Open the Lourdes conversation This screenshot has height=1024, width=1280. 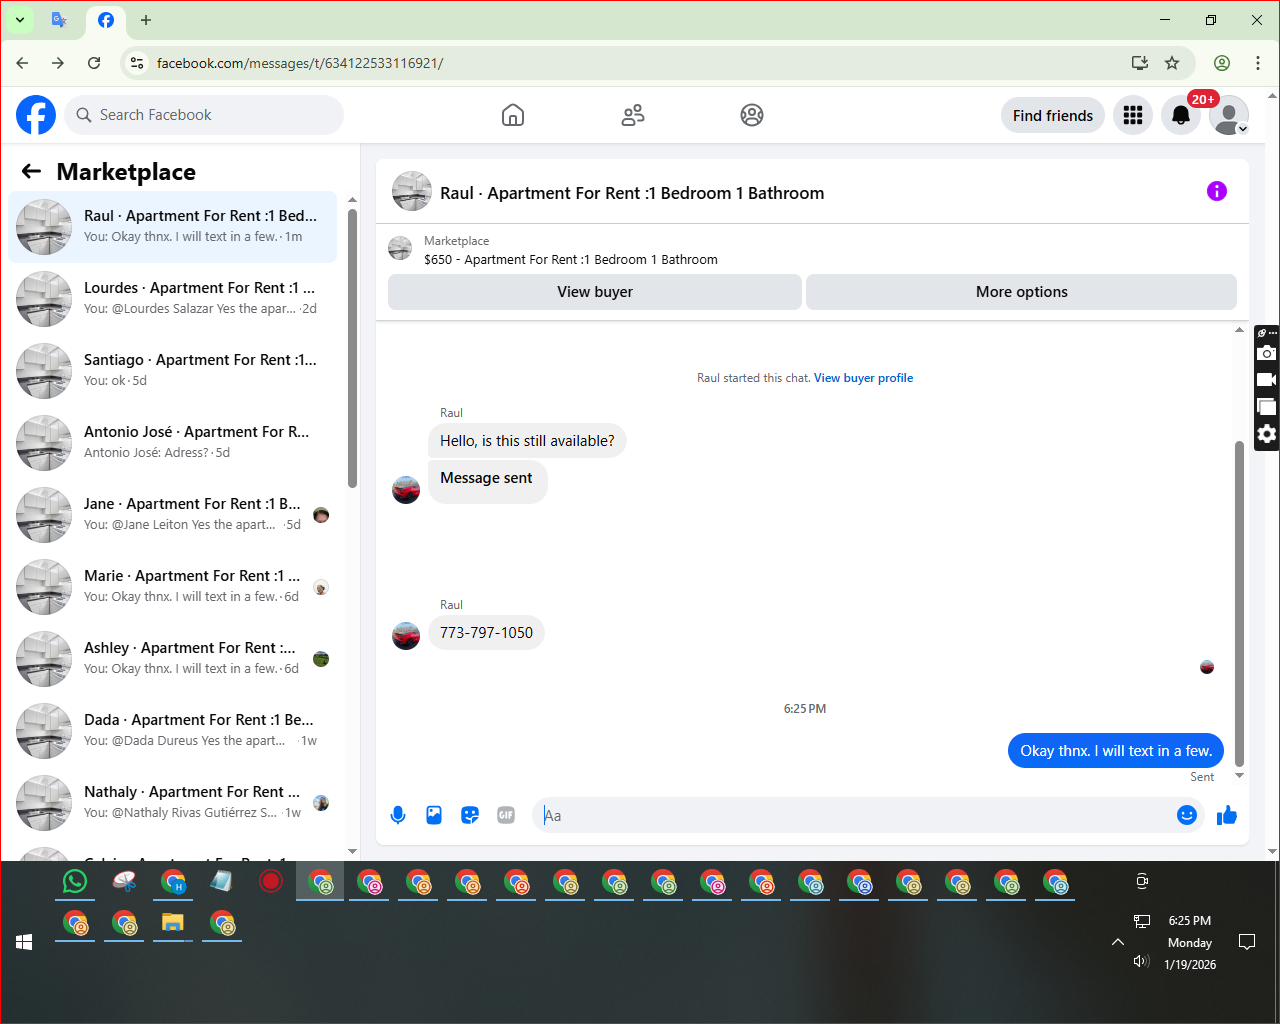coord(173,299)
